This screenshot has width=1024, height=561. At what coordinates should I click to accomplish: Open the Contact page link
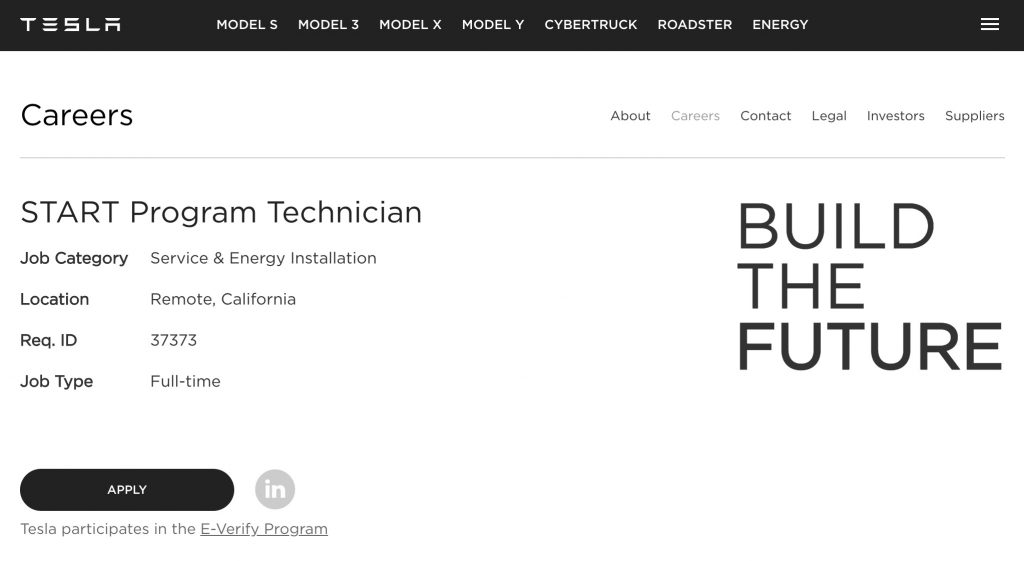765,116
